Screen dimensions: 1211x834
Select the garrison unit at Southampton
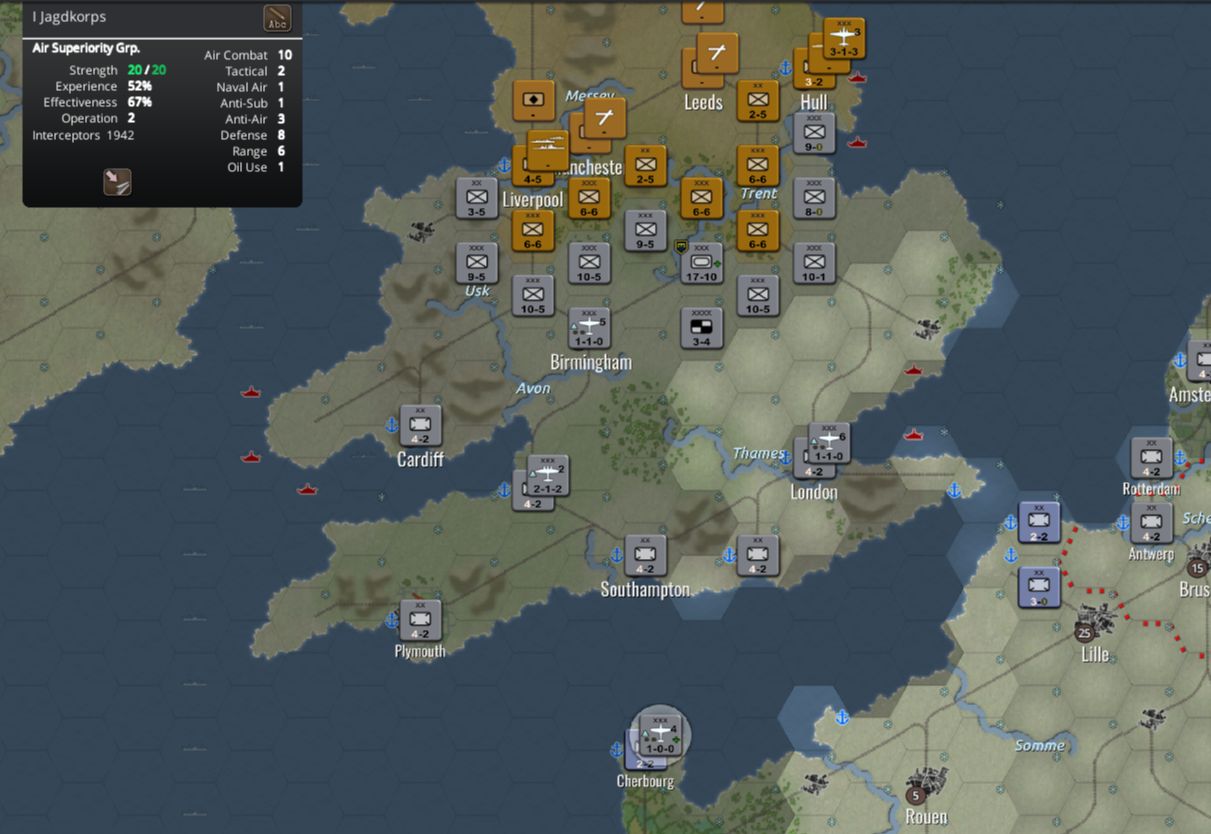[x=646, y=555]
